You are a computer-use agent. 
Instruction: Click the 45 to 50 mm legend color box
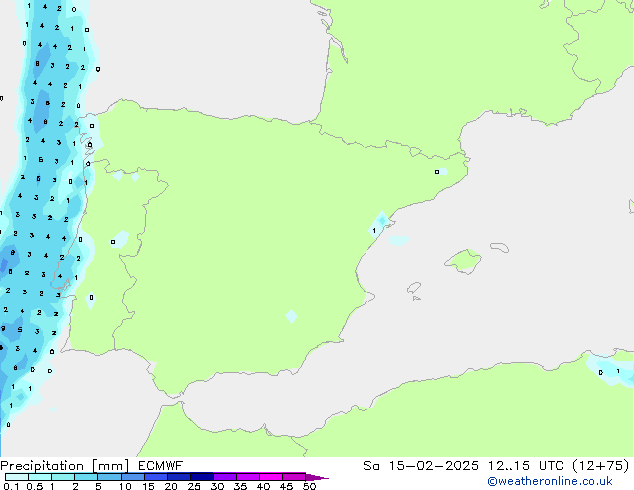(294, 477)
